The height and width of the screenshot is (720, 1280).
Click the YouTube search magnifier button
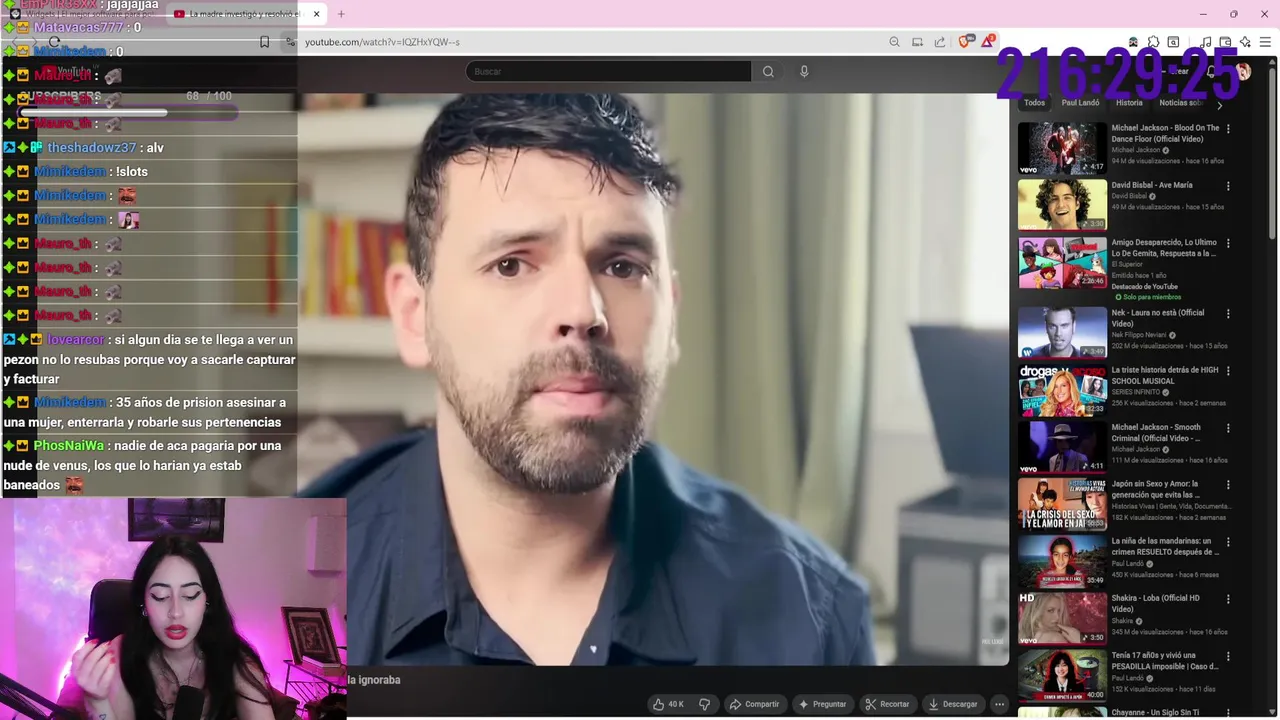[x=768, y=71]
